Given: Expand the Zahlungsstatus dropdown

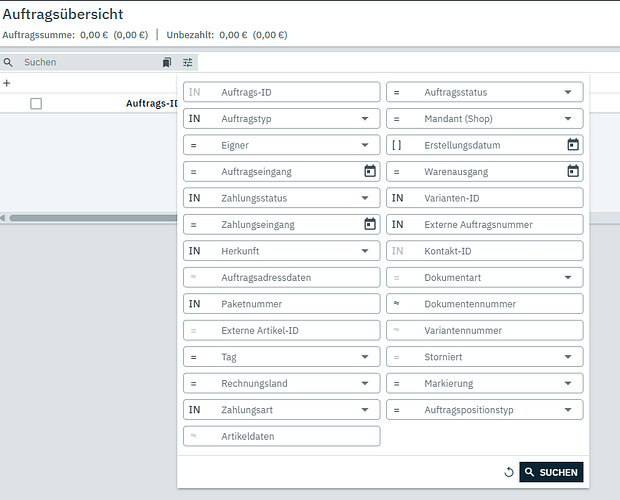Looking at the screenshot, I should coord(365,198).
